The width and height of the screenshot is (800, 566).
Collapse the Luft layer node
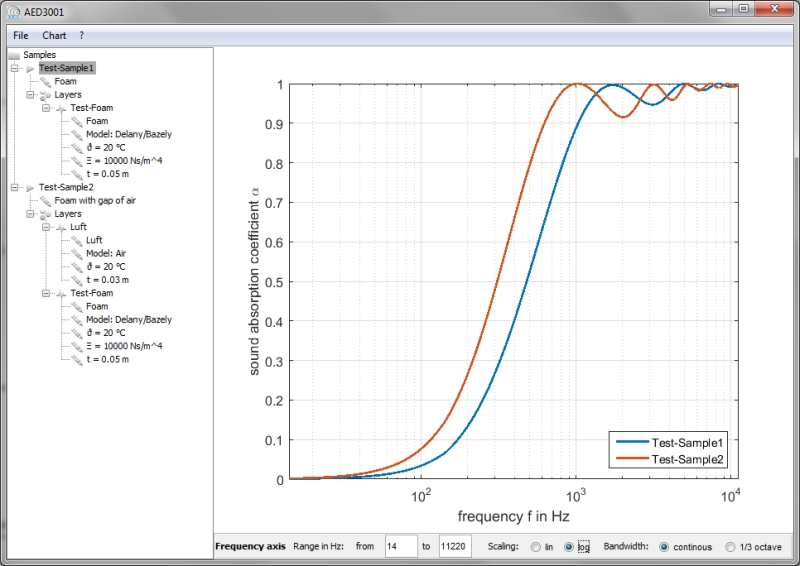(46, 227)
